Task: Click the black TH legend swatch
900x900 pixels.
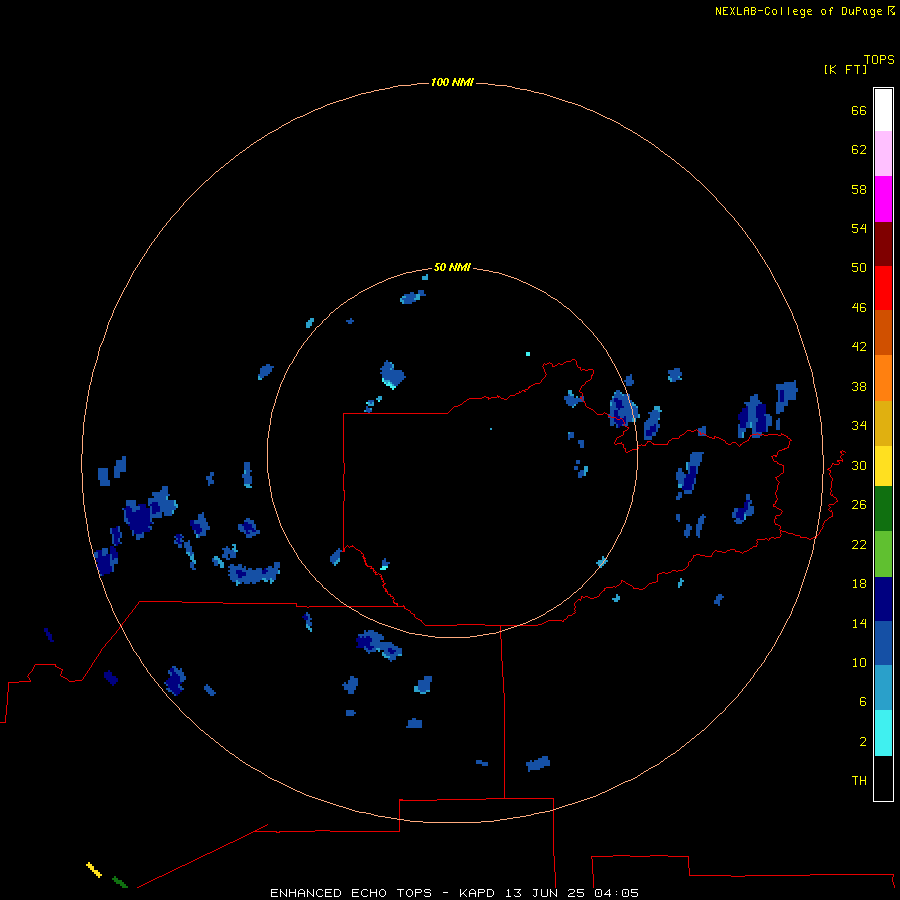Action: point(883,778)
